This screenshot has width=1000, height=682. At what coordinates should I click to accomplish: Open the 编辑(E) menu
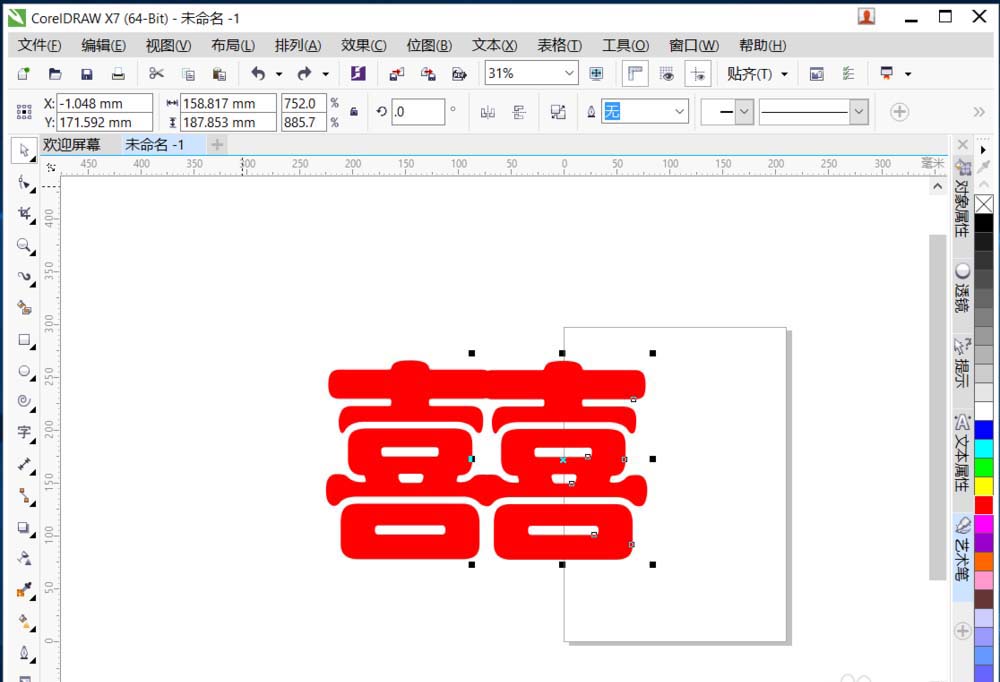pos(103,45)
